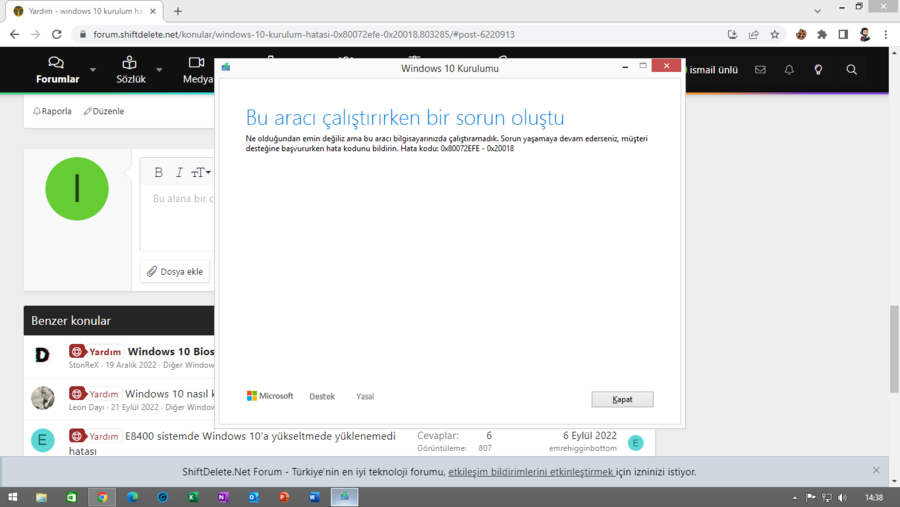900x507 pixels.
Task: Click the browser back arrow
Action: tap(14, 34)
